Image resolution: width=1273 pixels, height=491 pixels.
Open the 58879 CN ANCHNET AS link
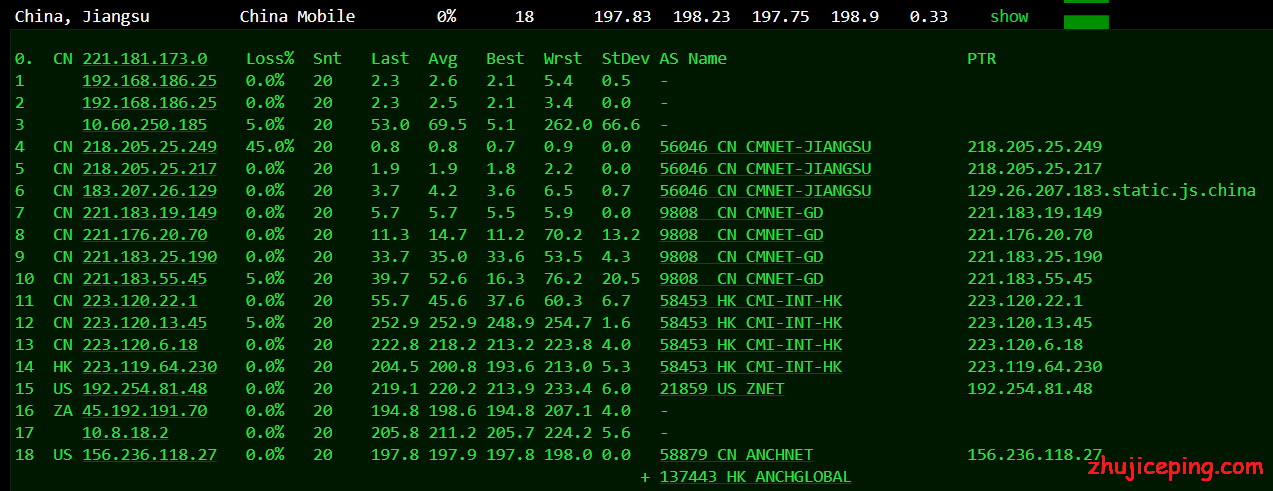[x=736, y=455]
